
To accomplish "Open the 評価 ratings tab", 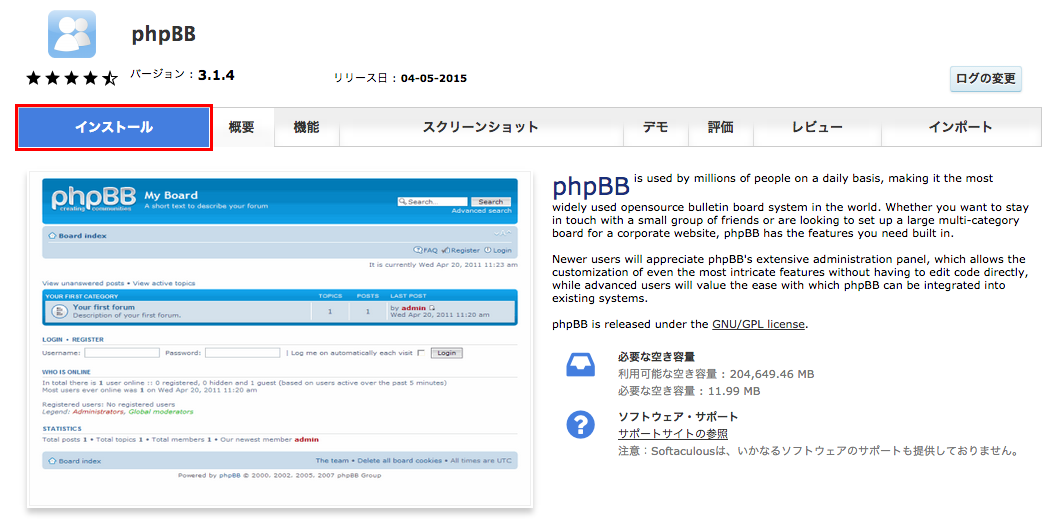I will click(720, 127).
